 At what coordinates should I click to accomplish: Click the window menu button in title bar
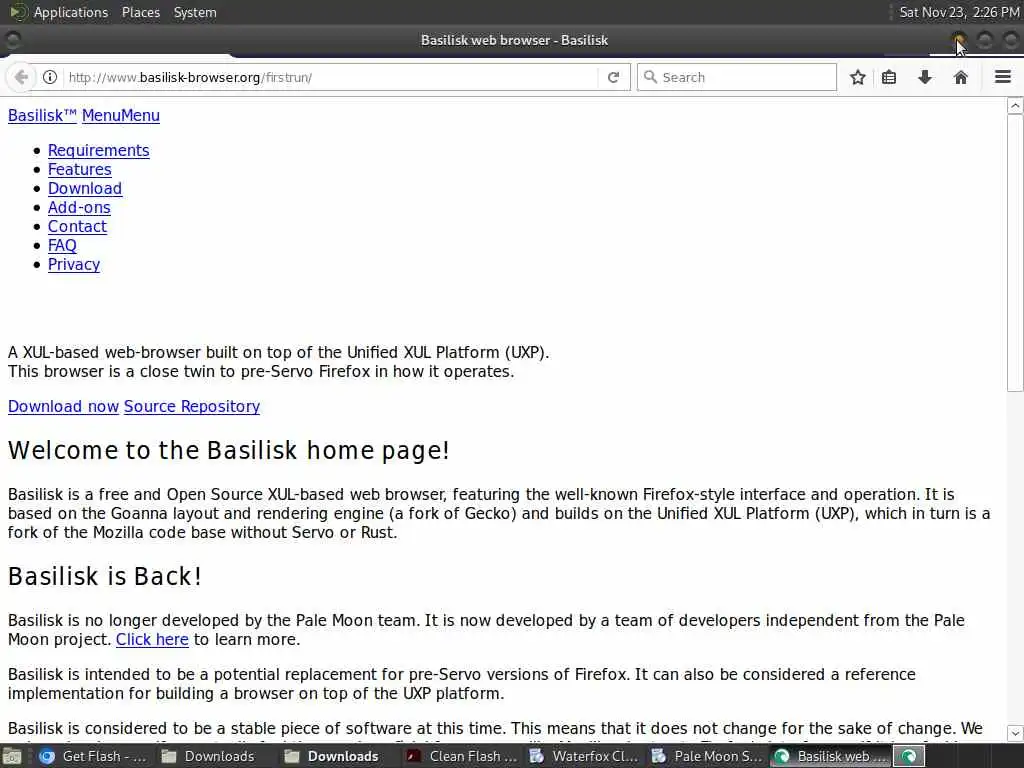coord(12,40)
